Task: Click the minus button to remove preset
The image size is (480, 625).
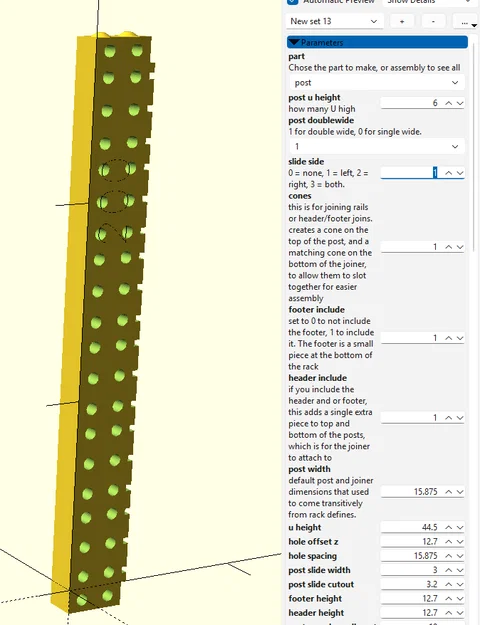Action: pos(433,21)
